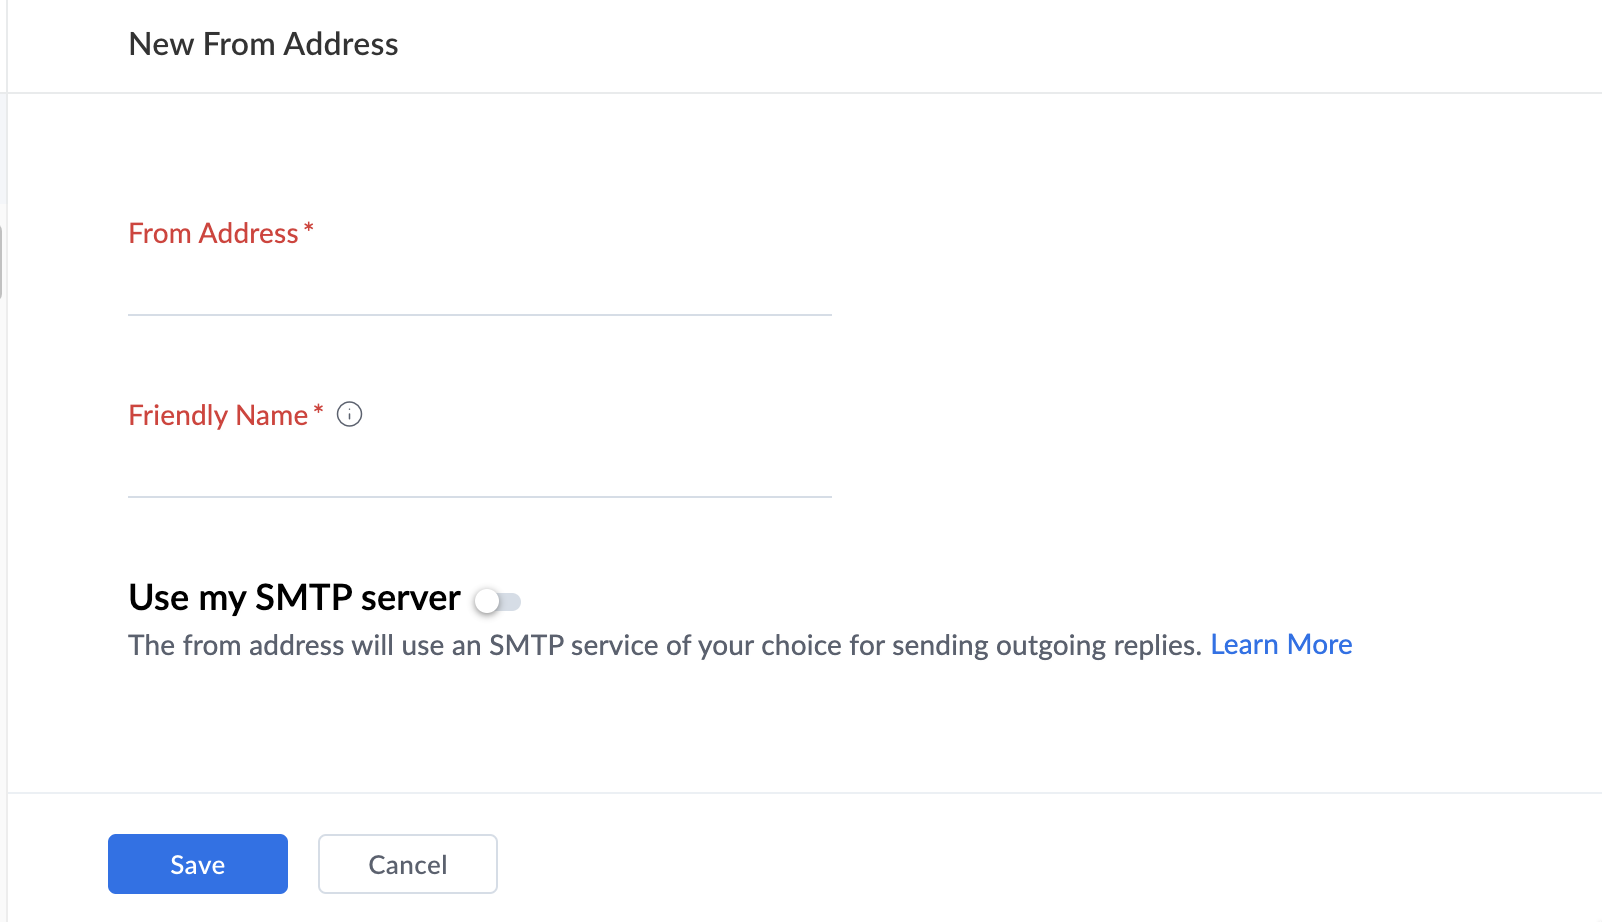The image size is (1602, 922).
Task: Click the SMTP switch knob
Action: point(487,601)
